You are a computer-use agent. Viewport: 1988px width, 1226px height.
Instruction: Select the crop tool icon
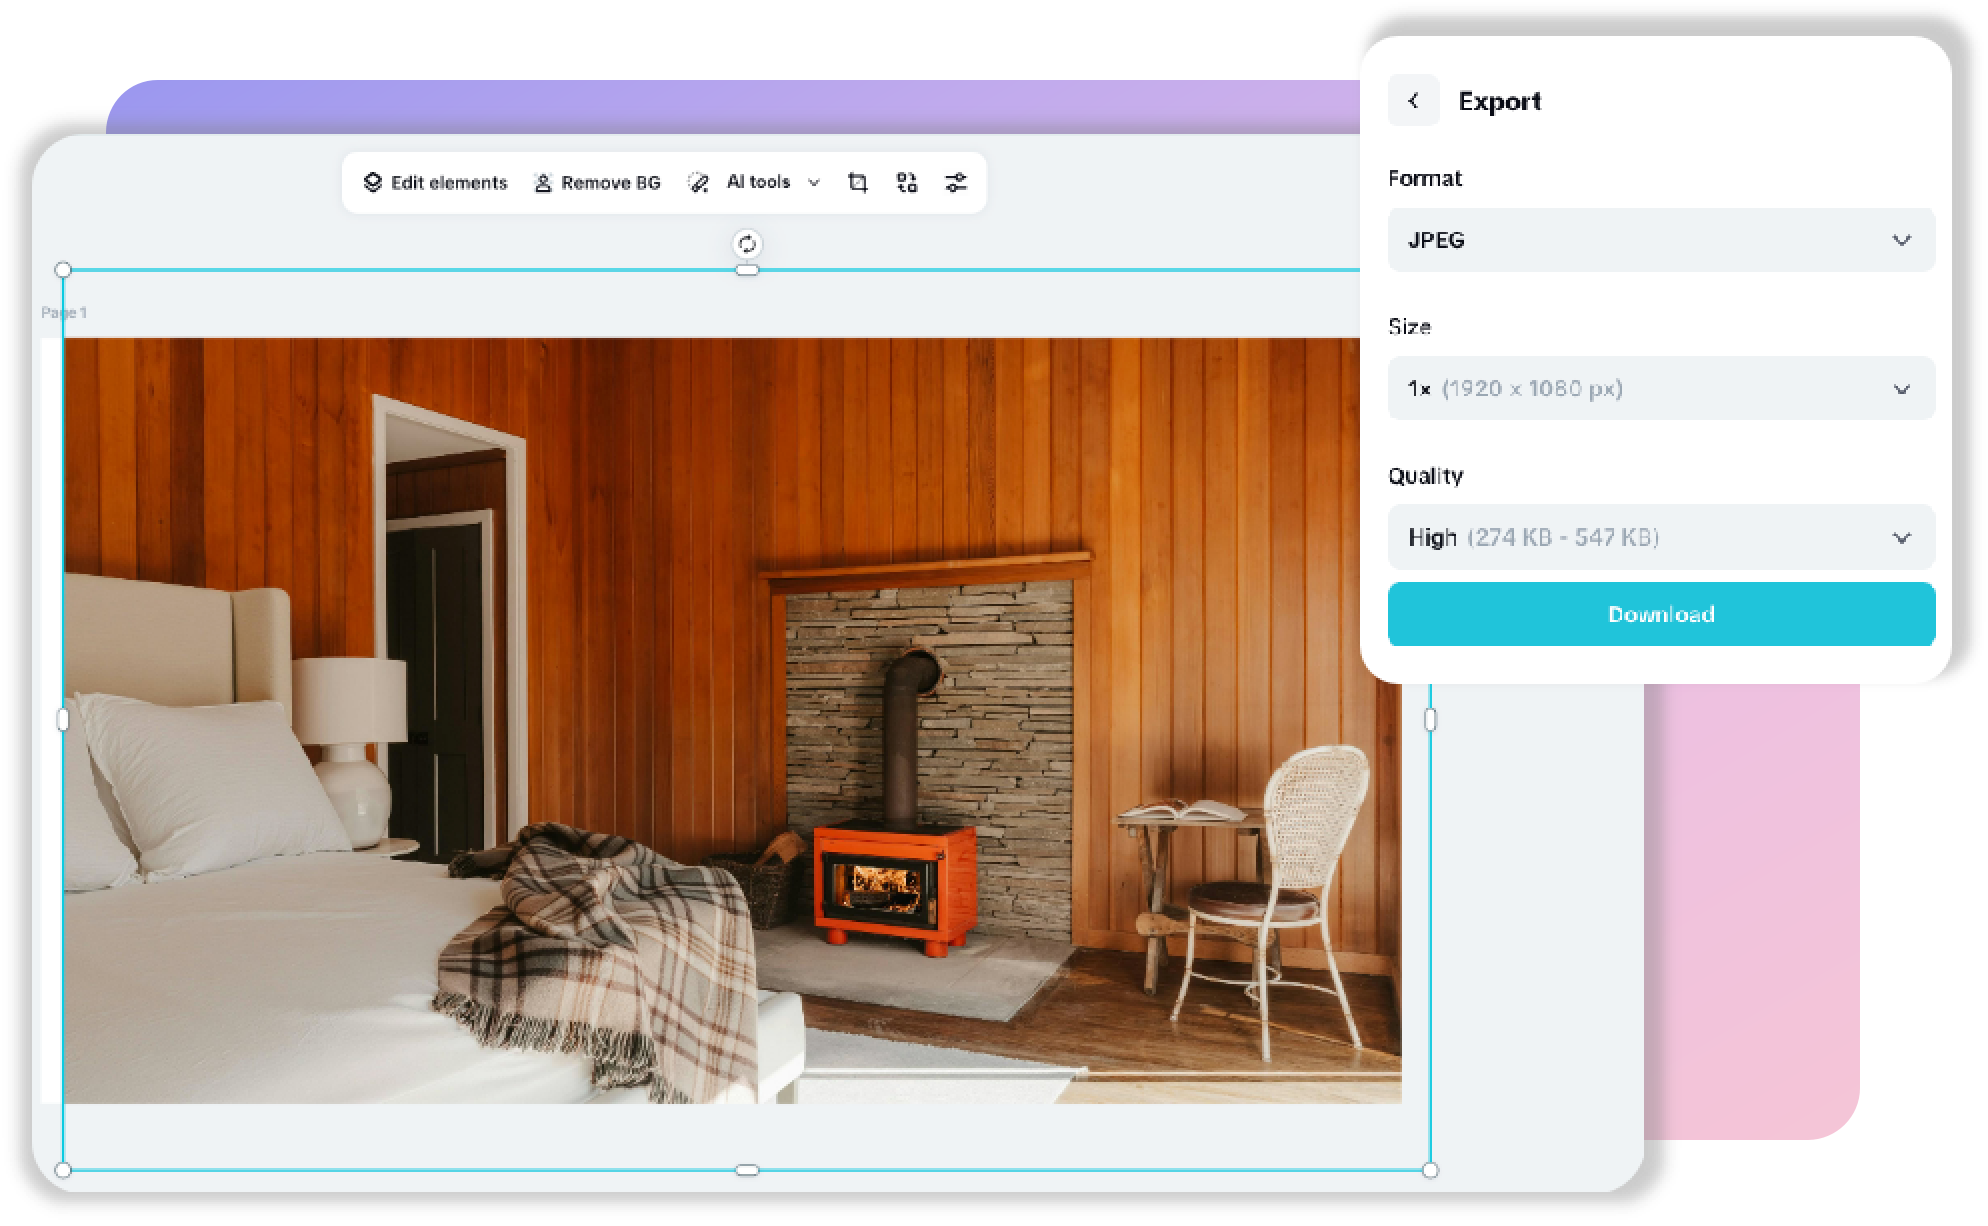[x=857, y=183]
